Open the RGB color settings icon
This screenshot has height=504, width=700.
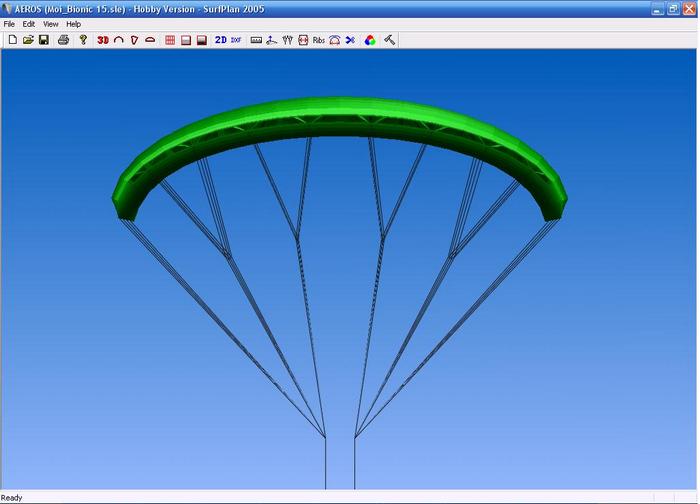370,40
